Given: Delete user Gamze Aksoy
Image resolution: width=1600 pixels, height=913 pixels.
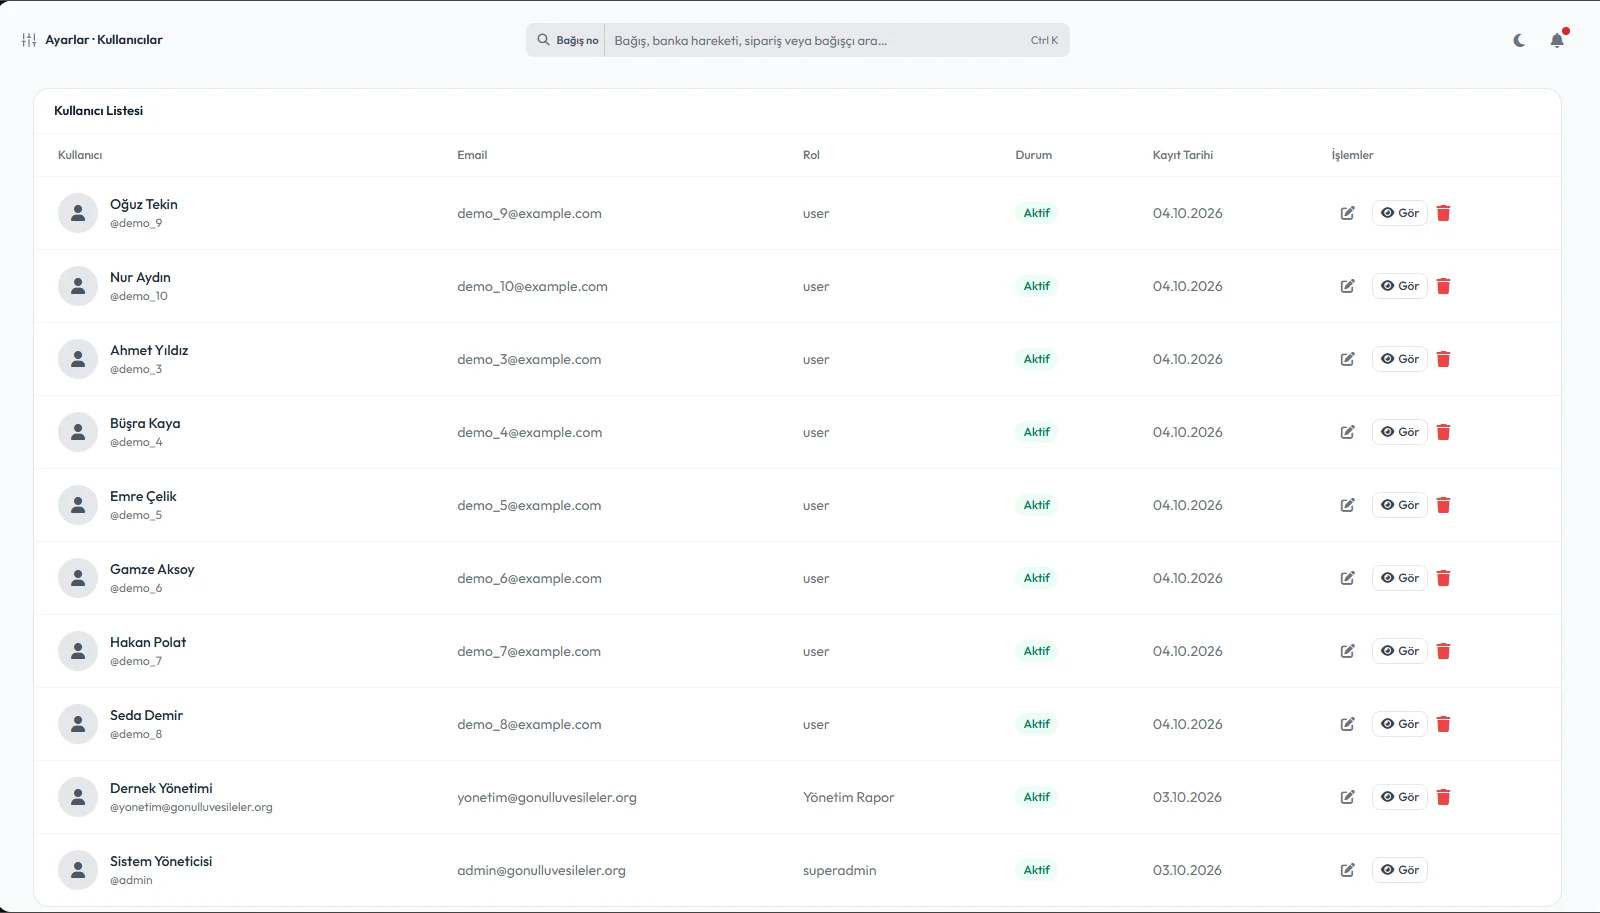Looking at the screenshot, I should pyautogui.click(x=1443, y=578).
